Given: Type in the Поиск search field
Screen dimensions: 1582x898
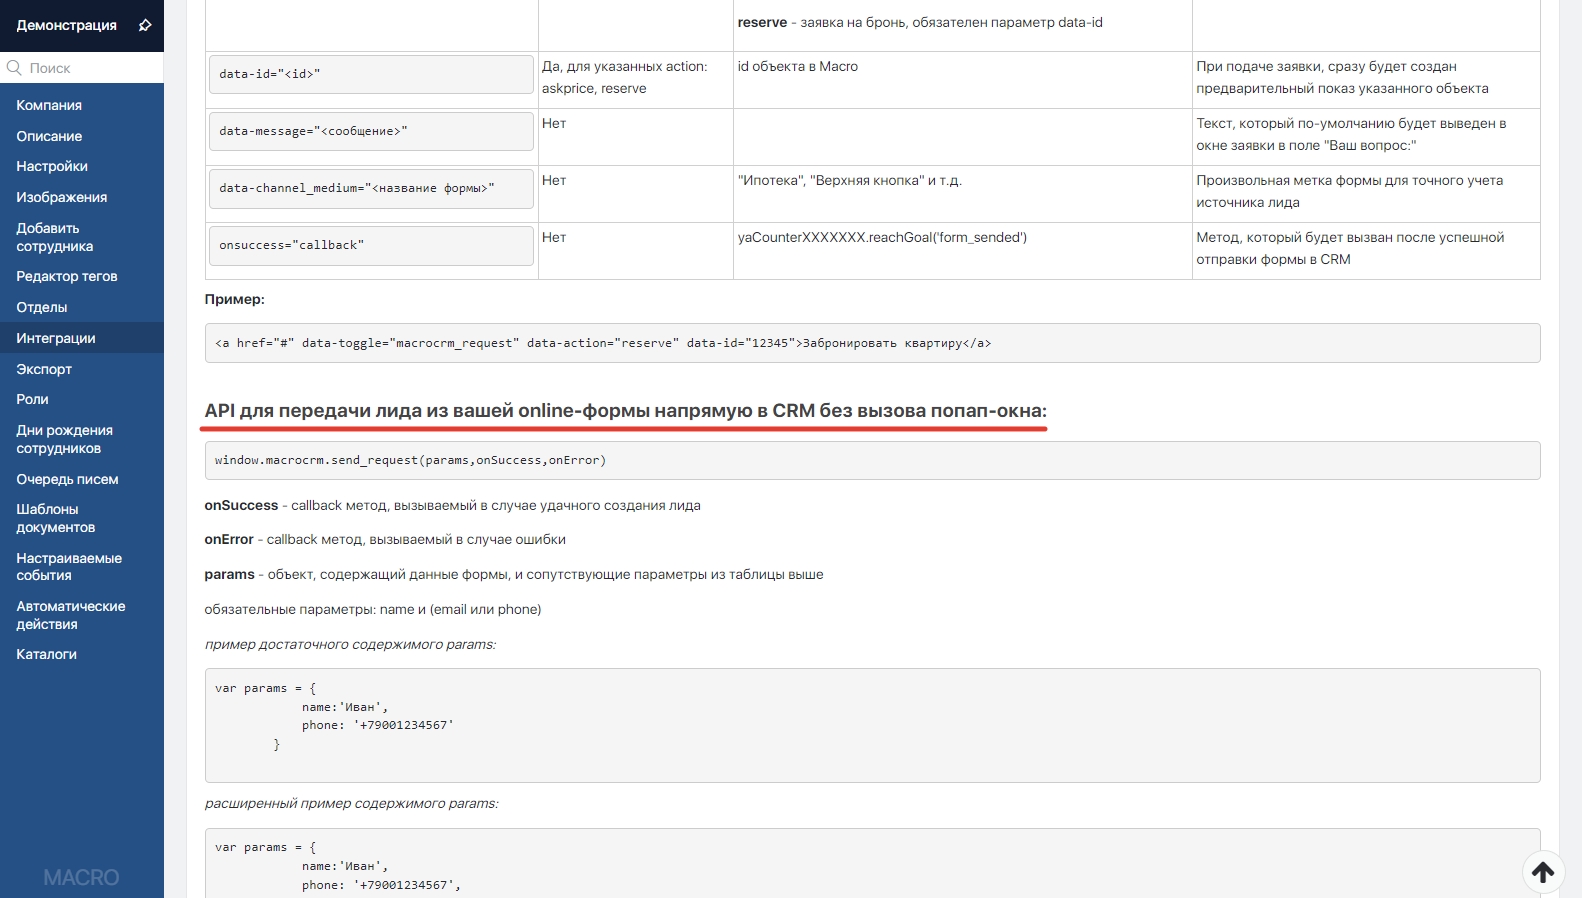Looking at the screenshot, I should [92, 68].
